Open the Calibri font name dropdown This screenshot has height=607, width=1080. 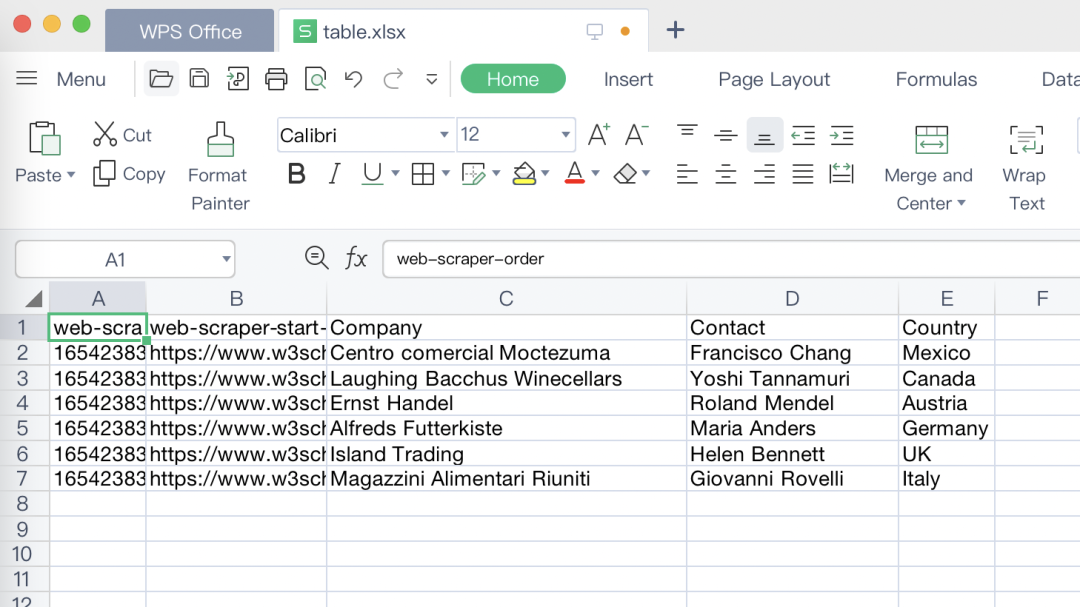point(444,135)
